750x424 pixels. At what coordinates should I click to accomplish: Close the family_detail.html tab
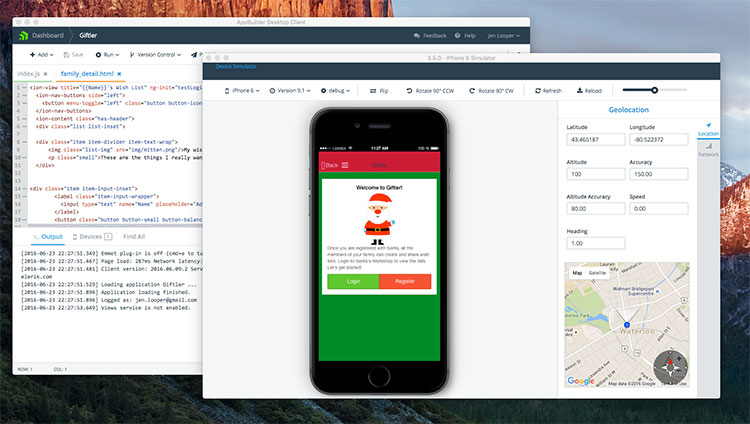click(119, 74)
